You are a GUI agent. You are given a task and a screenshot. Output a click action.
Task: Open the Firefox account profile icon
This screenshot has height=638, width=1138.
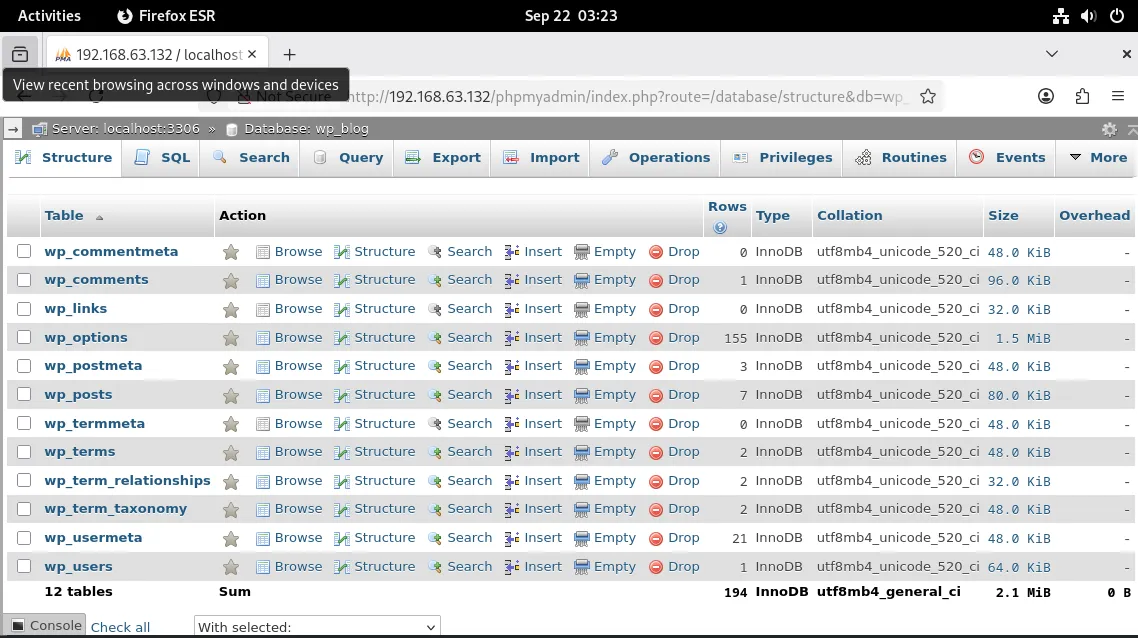point(1046,97)
